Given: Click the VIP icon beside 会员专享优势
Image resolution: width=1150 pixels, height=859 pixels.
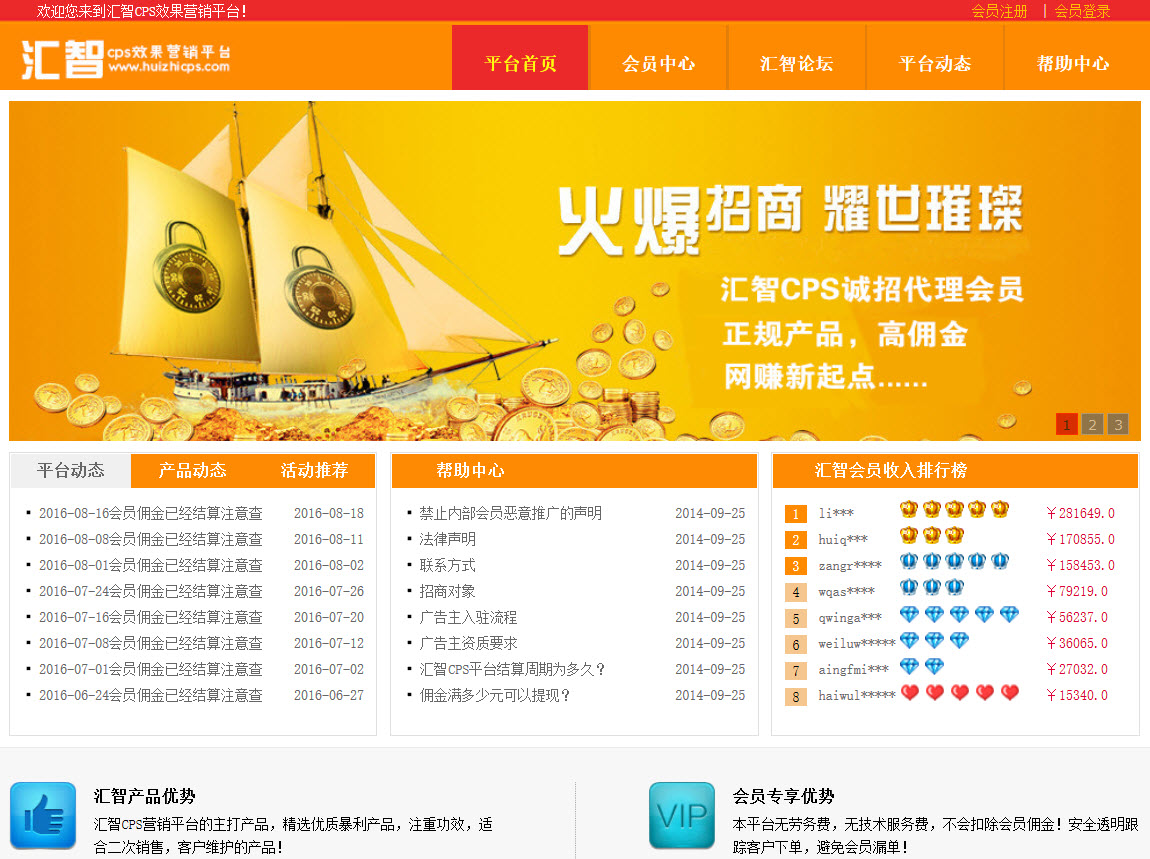Looking at the screenshot, I should [x=682, y=816].
